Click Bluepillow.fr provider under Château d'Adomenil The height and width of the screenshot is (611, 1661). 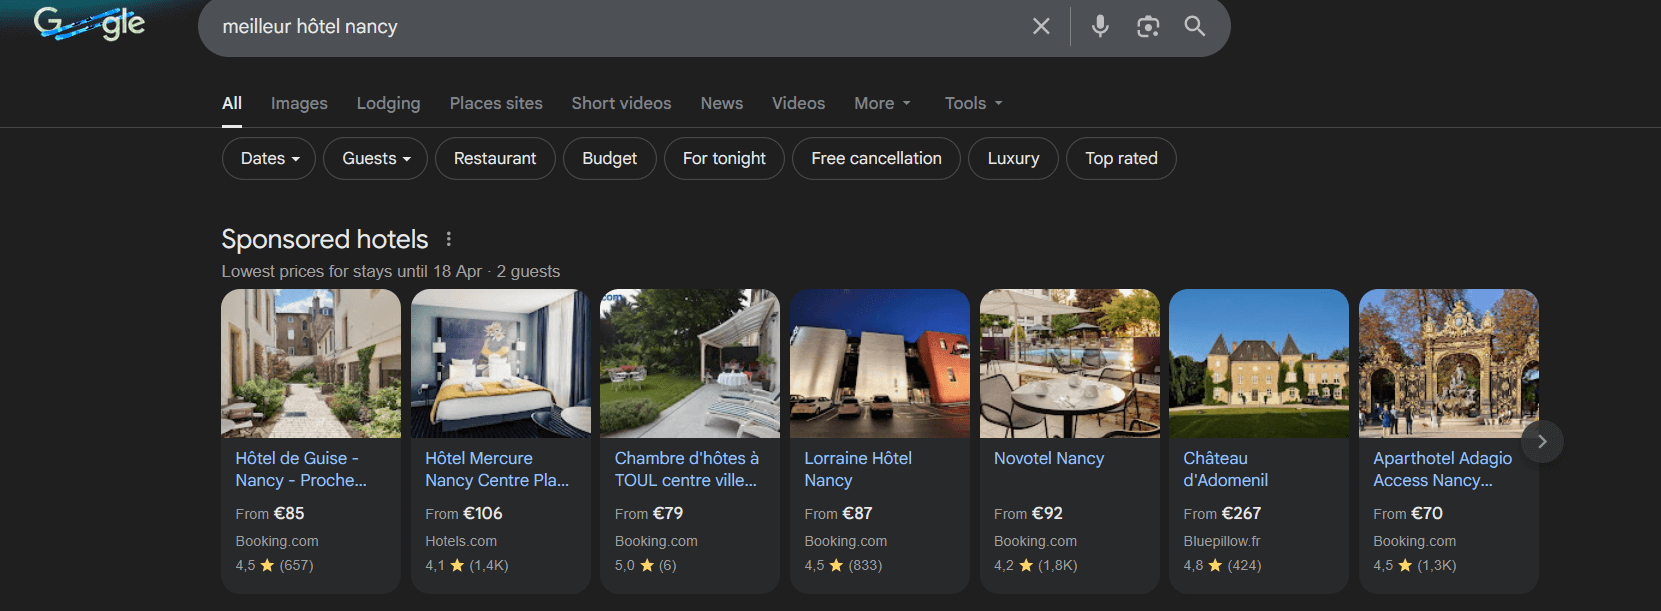pos(1222,541)
